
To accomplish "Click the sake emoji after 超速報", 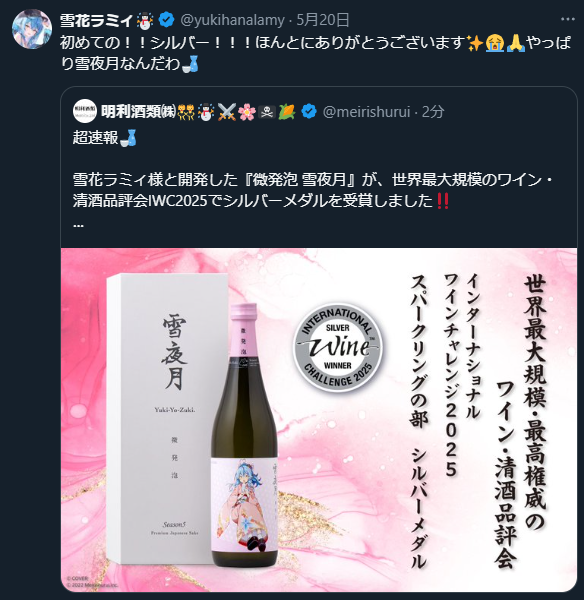I will 128,138.
